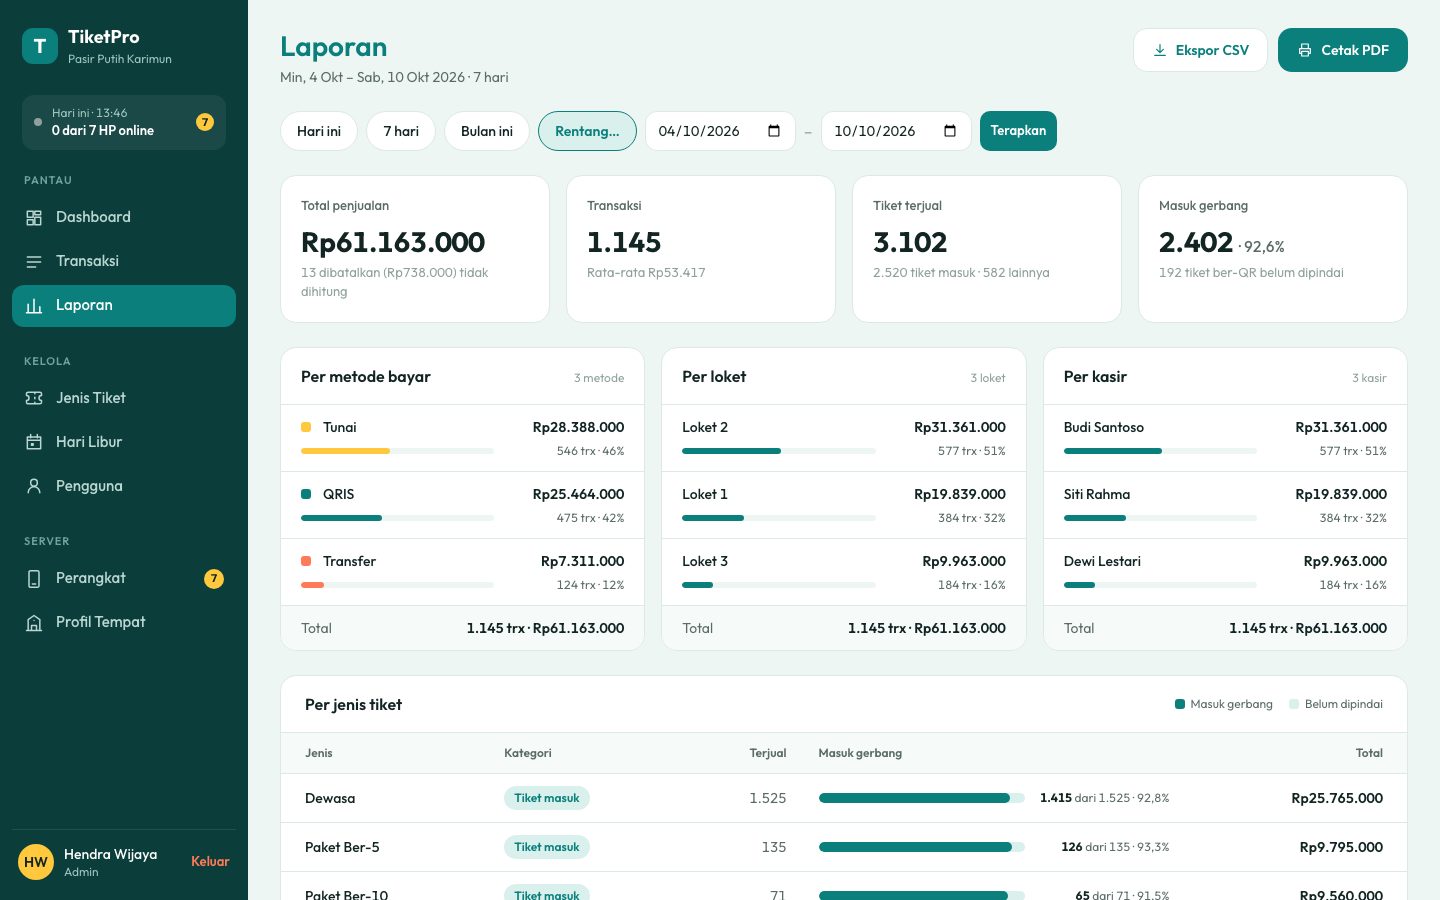Open the Transaksi menu item
Viewport: 1440px width, 900px height.
124,261
